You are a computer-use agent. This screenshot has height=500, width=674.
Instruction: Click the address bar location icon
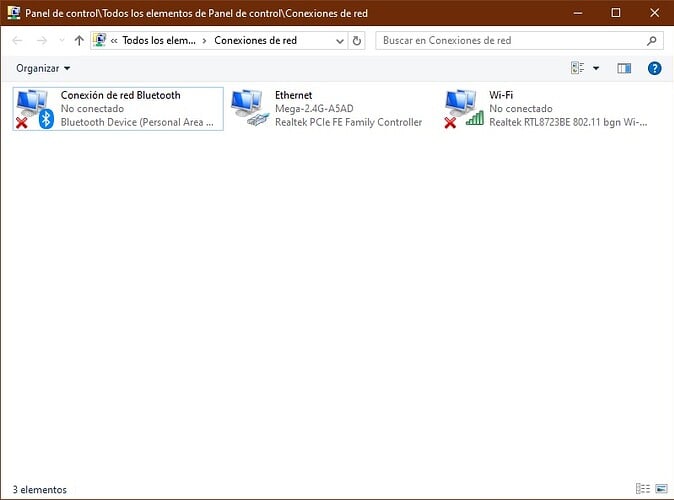point(100,40)
